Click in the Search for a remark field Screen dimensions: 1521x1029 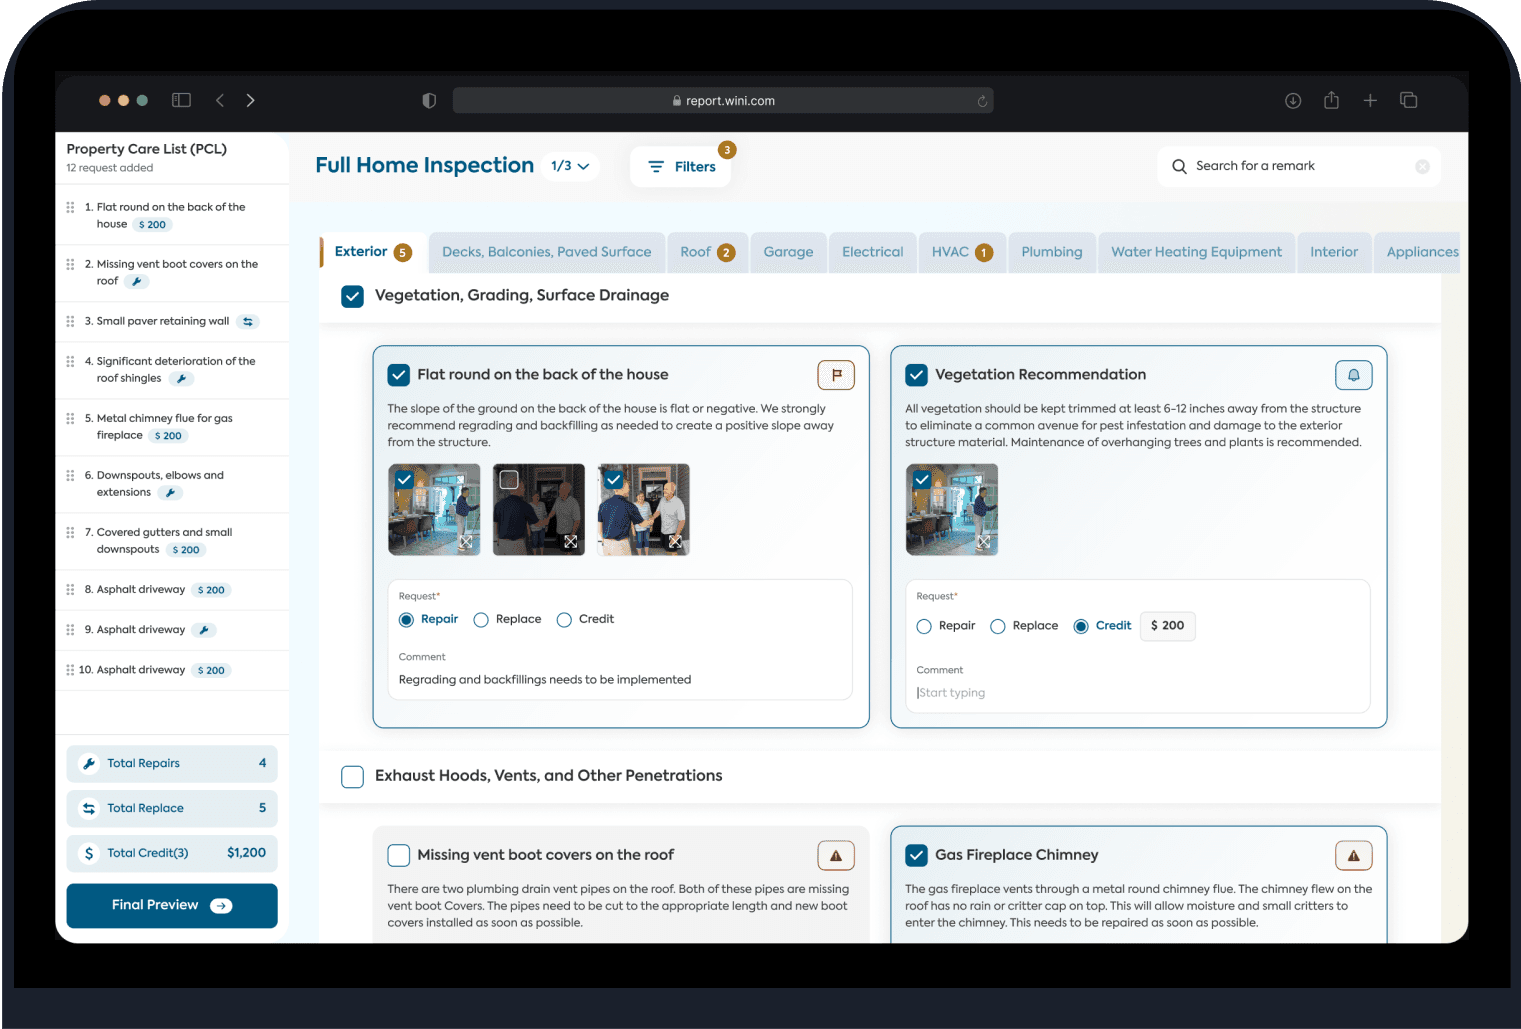tap(1300, 167)
